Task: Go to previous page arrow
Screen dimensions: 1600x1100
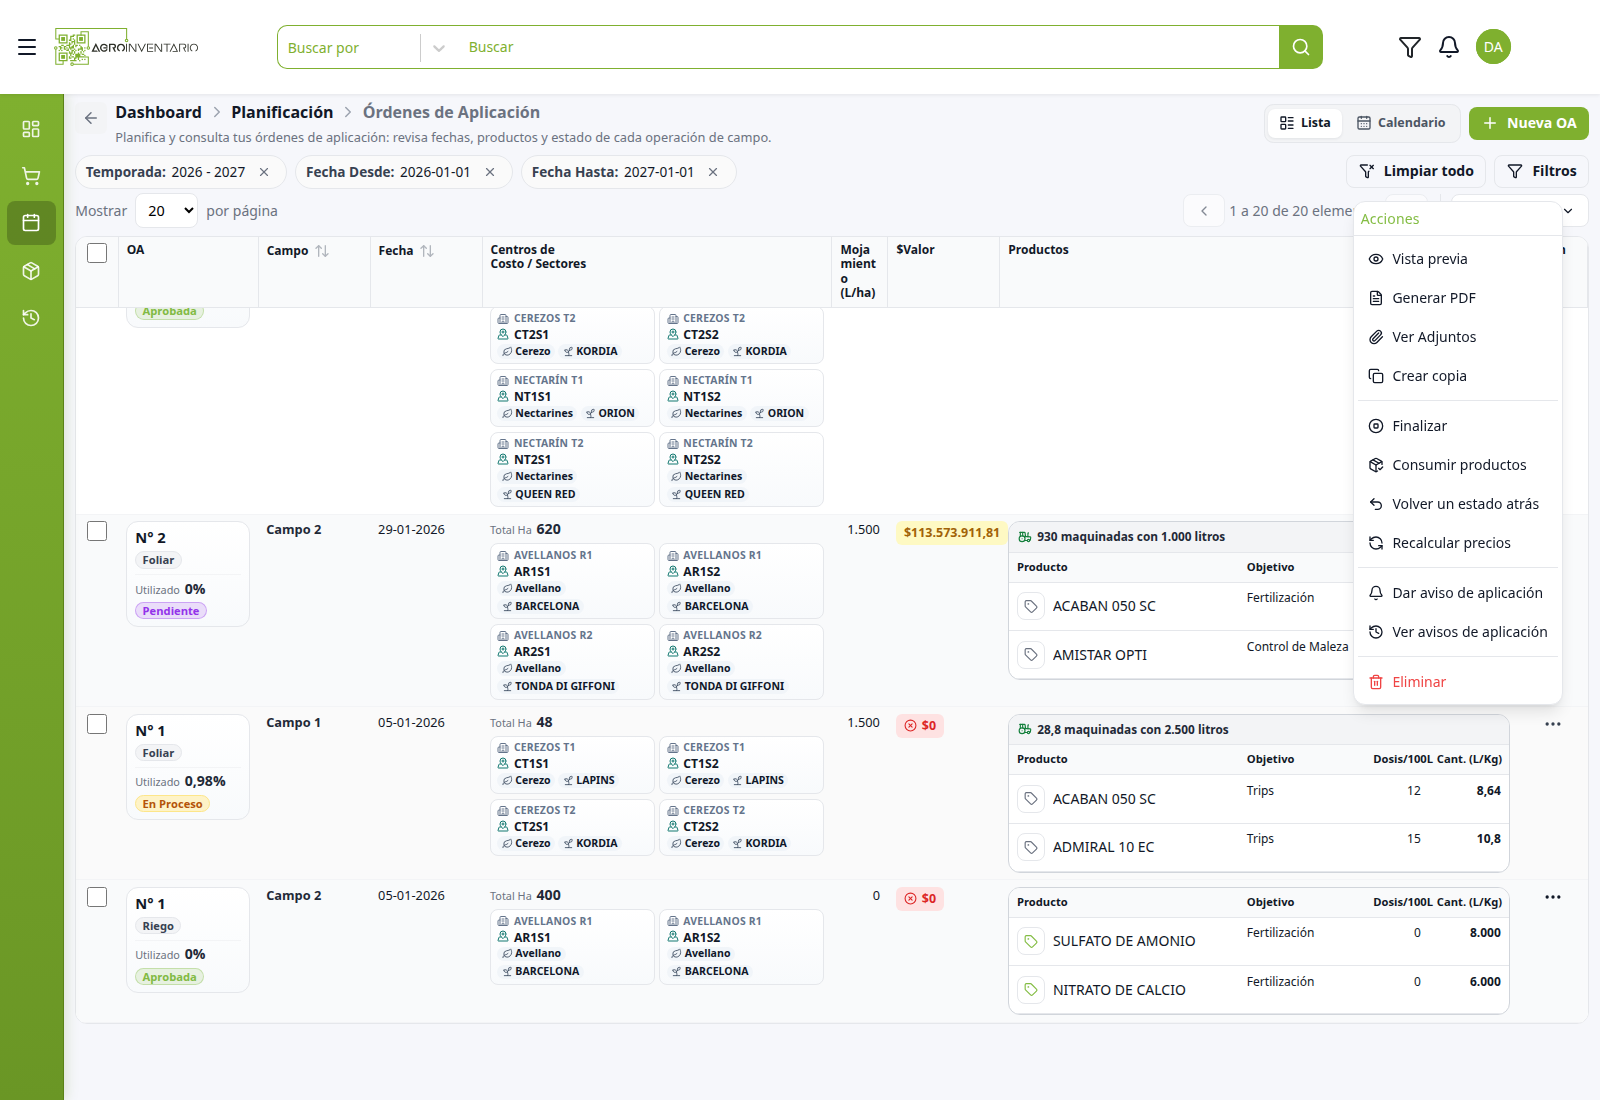Action: click(1204, 211)
